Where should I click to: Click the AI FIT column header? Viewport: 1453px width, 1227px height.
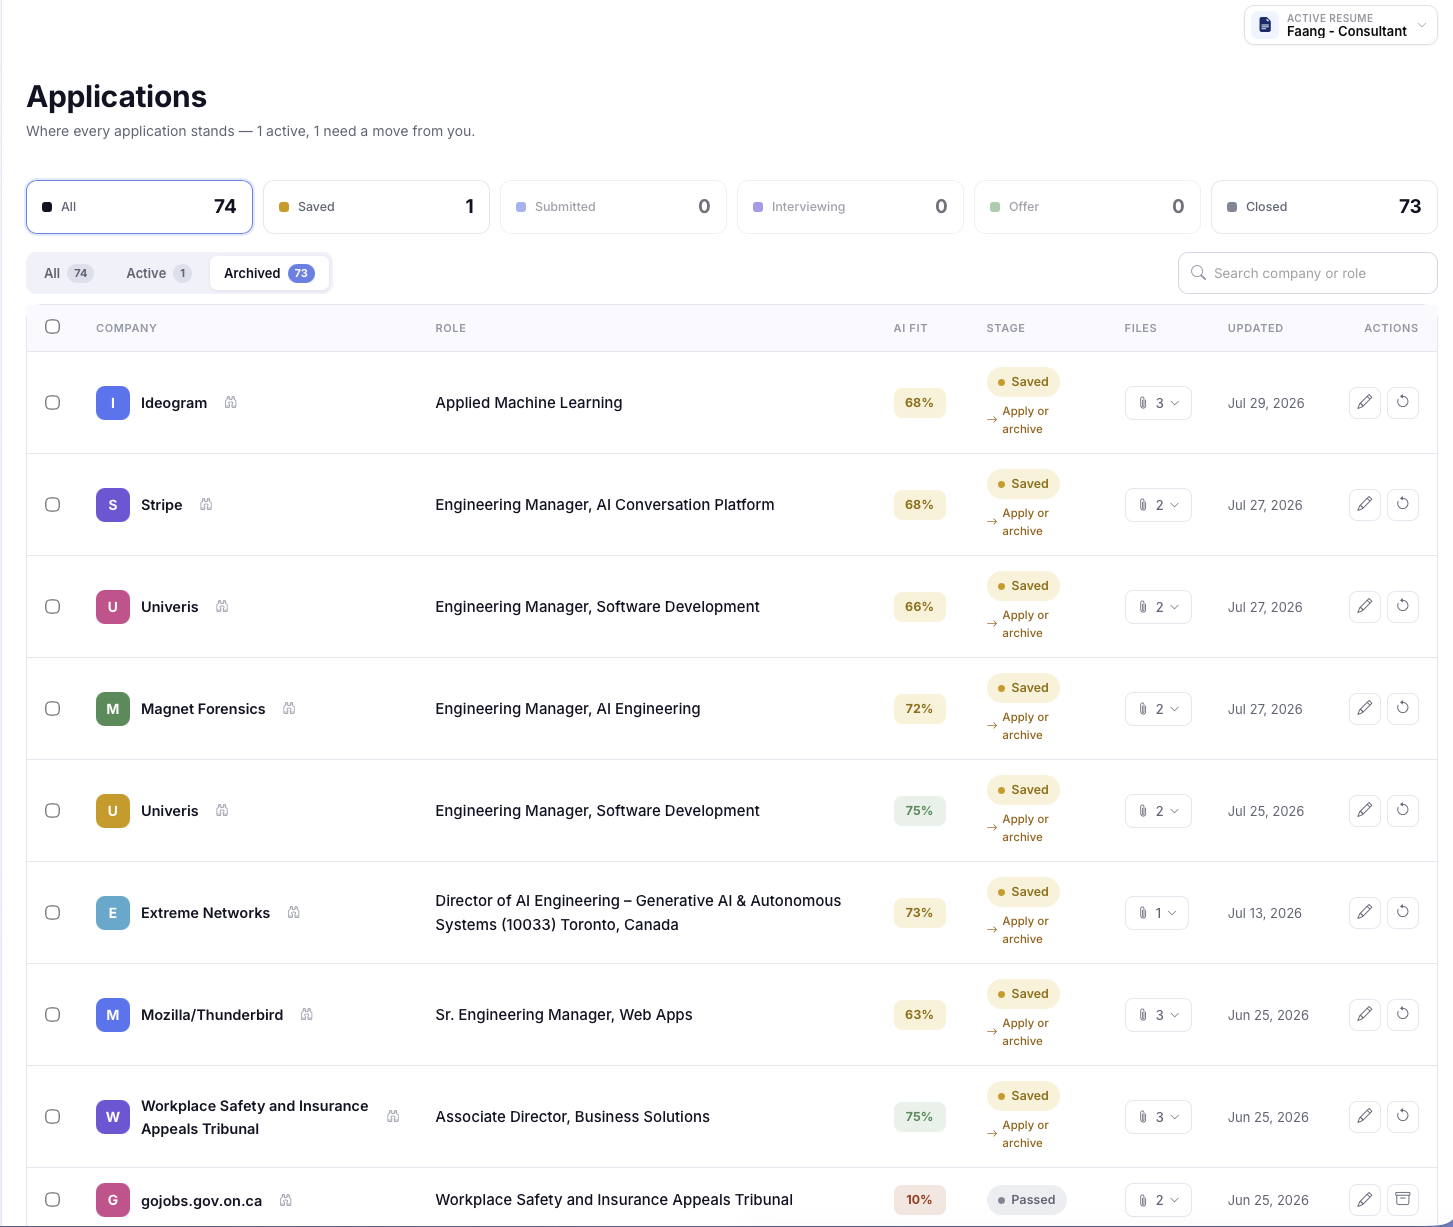910,328
